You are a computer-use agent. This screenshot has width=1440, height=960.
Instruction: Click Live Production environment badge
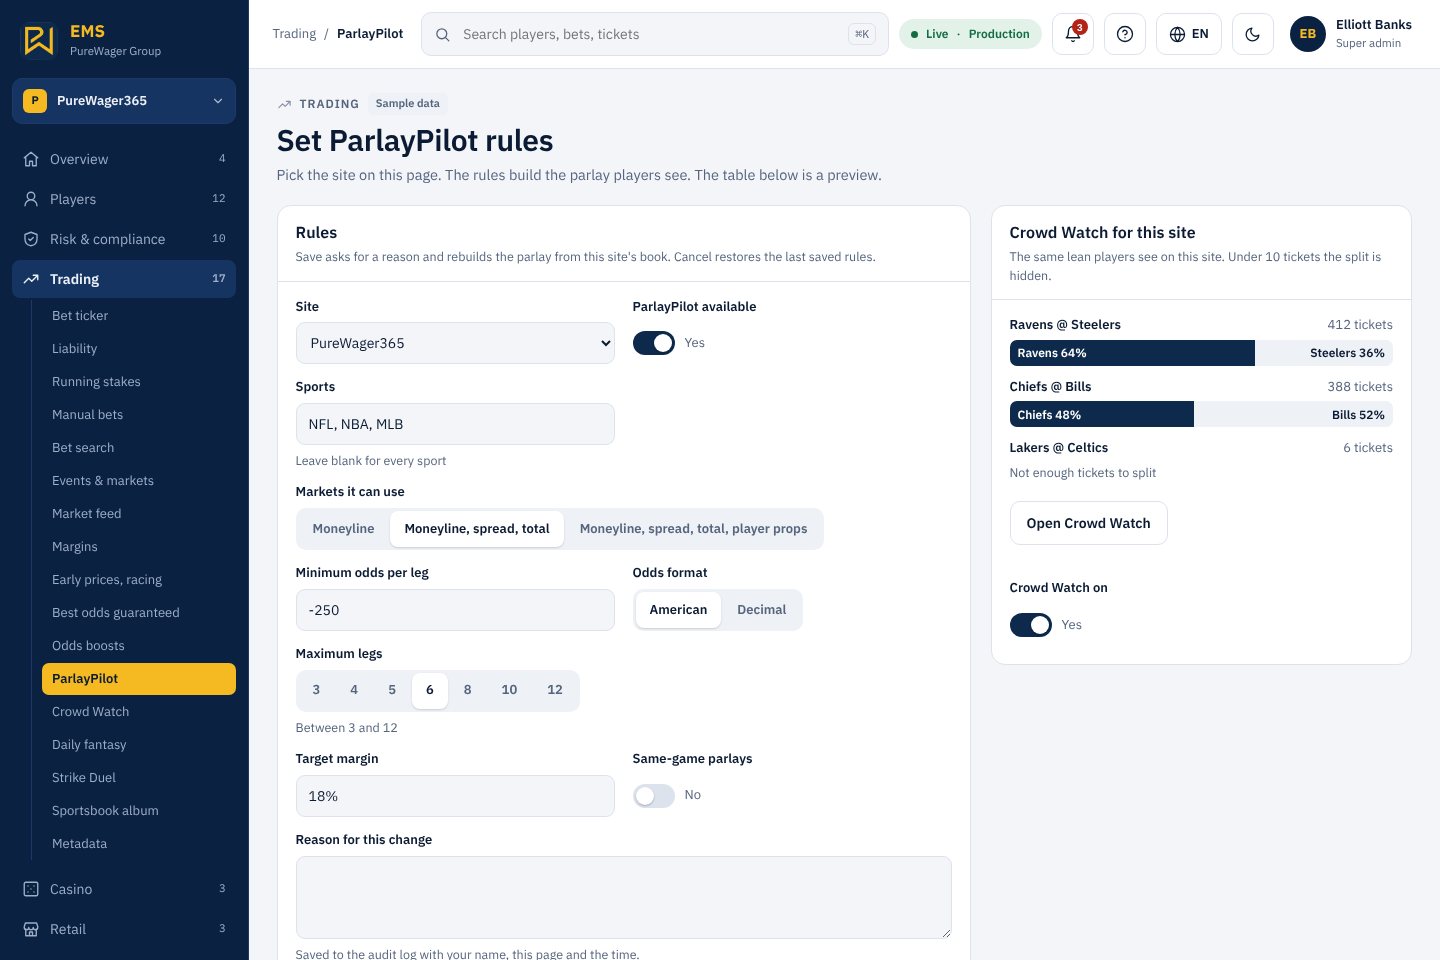pyautogui.click(x=970, y=34)
